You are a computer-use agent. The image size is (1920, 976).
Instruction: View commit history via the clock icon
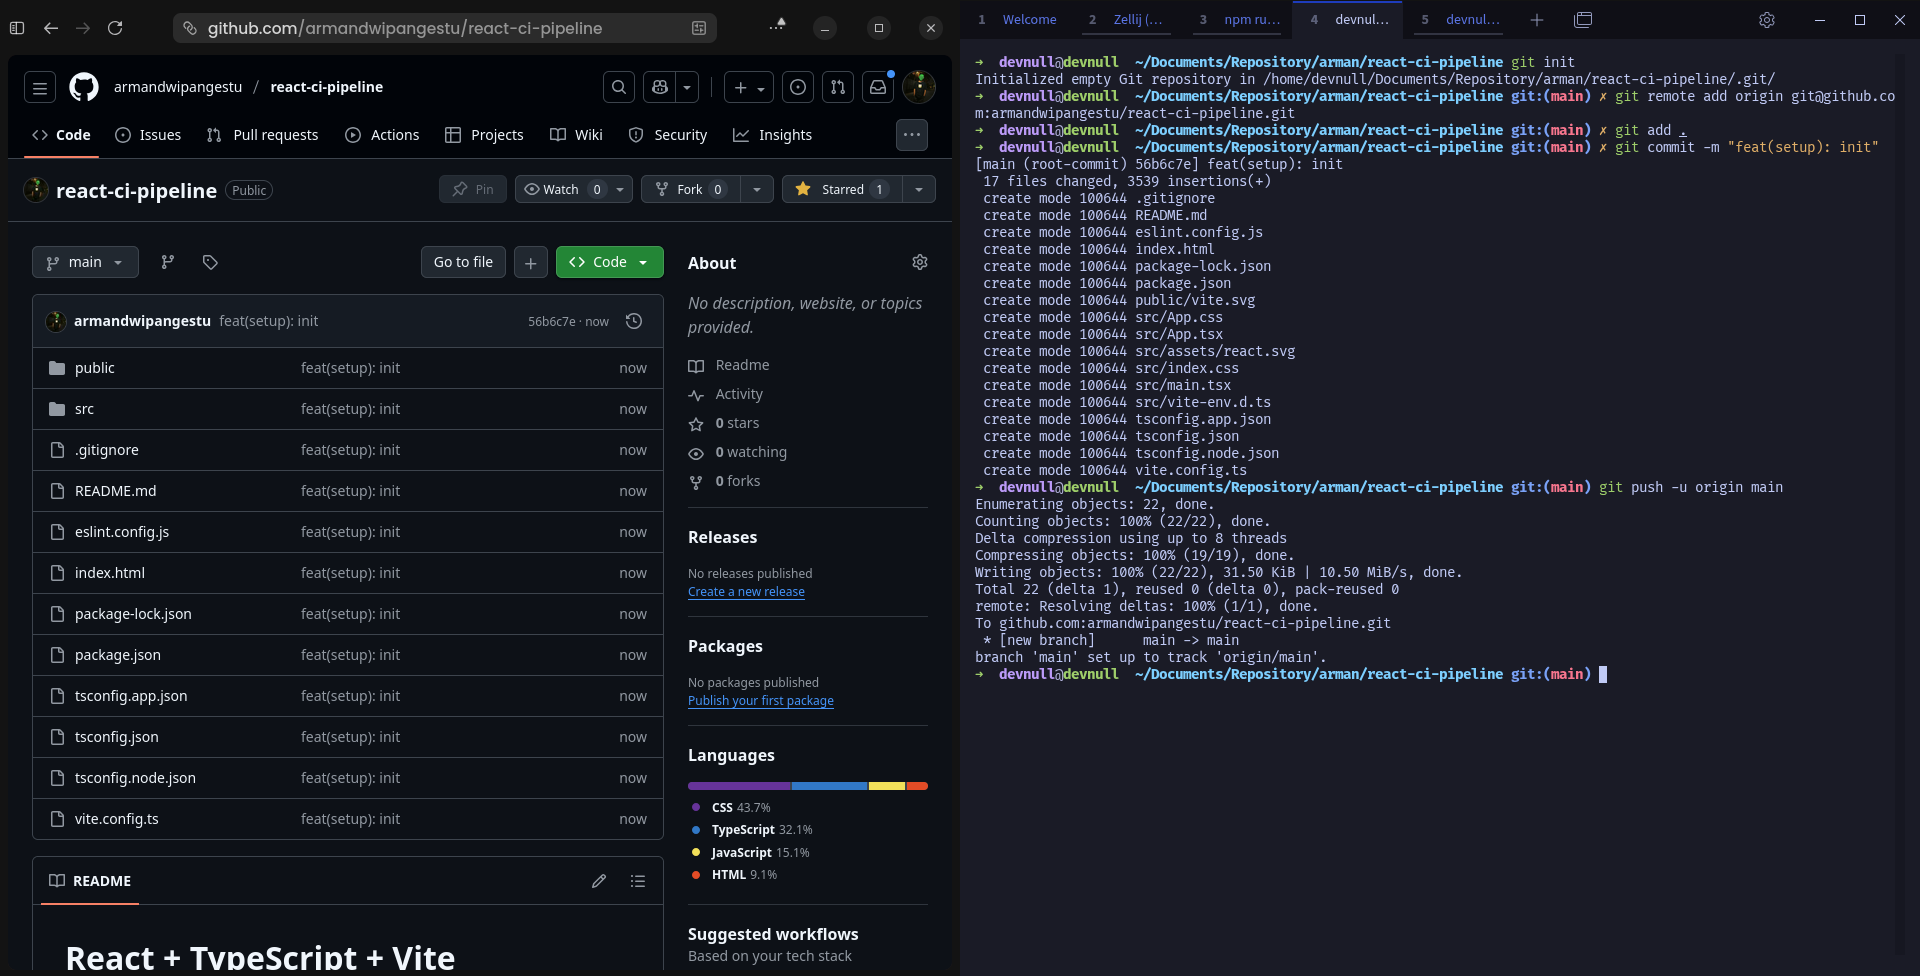pyautogui.click(x=634, y=321)
